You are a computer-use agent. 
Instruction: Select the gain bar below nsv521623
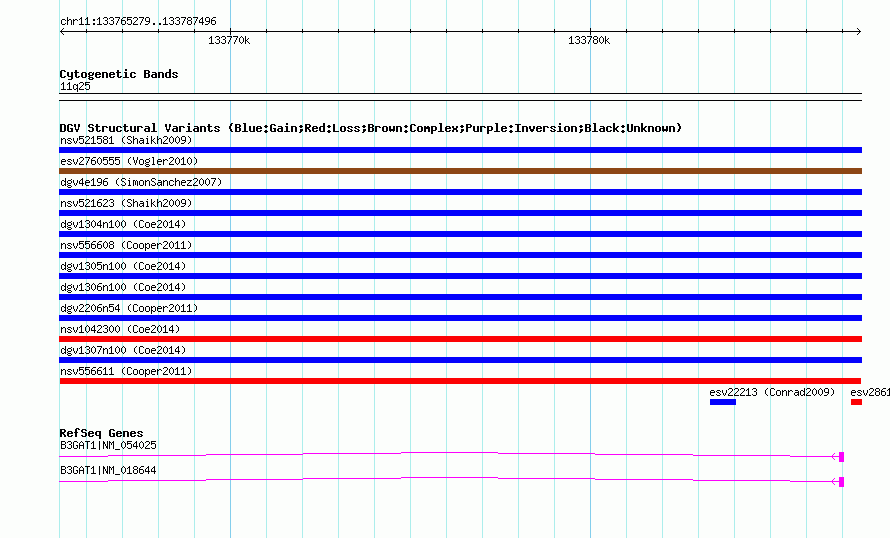click(x=460, y=213)
